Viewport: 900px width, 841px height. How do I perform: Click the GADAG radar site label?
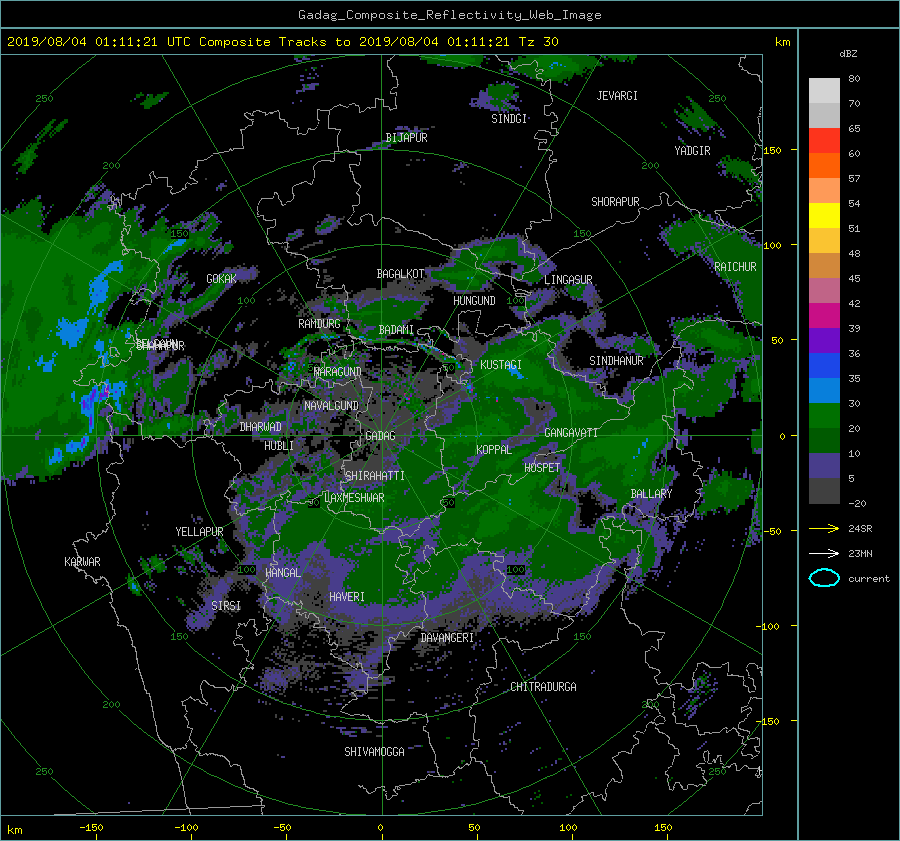click(380, 436)
